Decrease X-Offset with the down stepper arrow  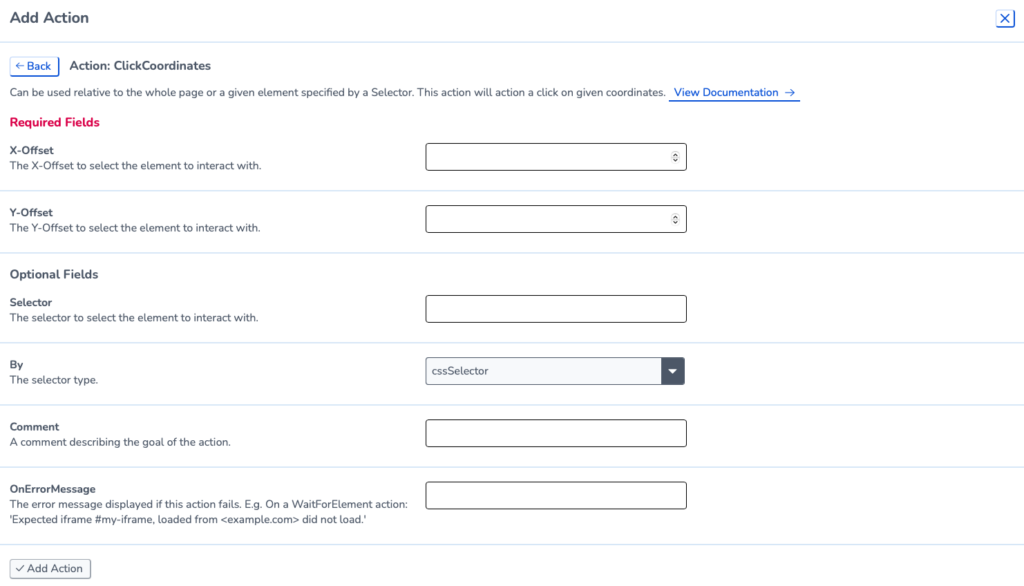point(675,160)
